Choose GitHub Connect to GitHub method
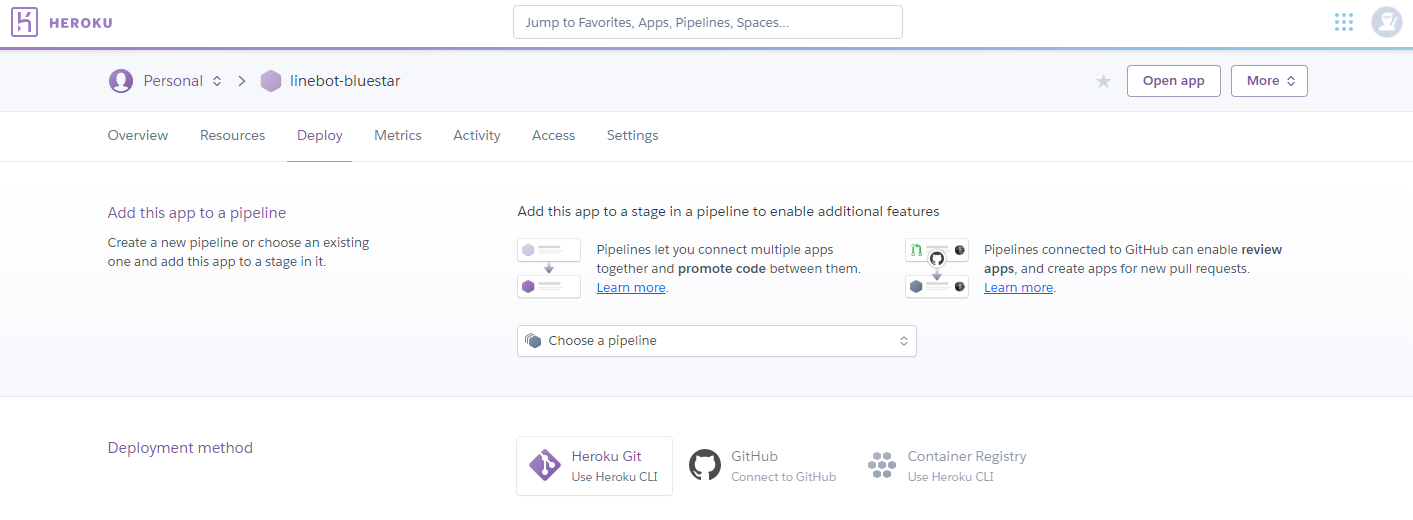 762,466
